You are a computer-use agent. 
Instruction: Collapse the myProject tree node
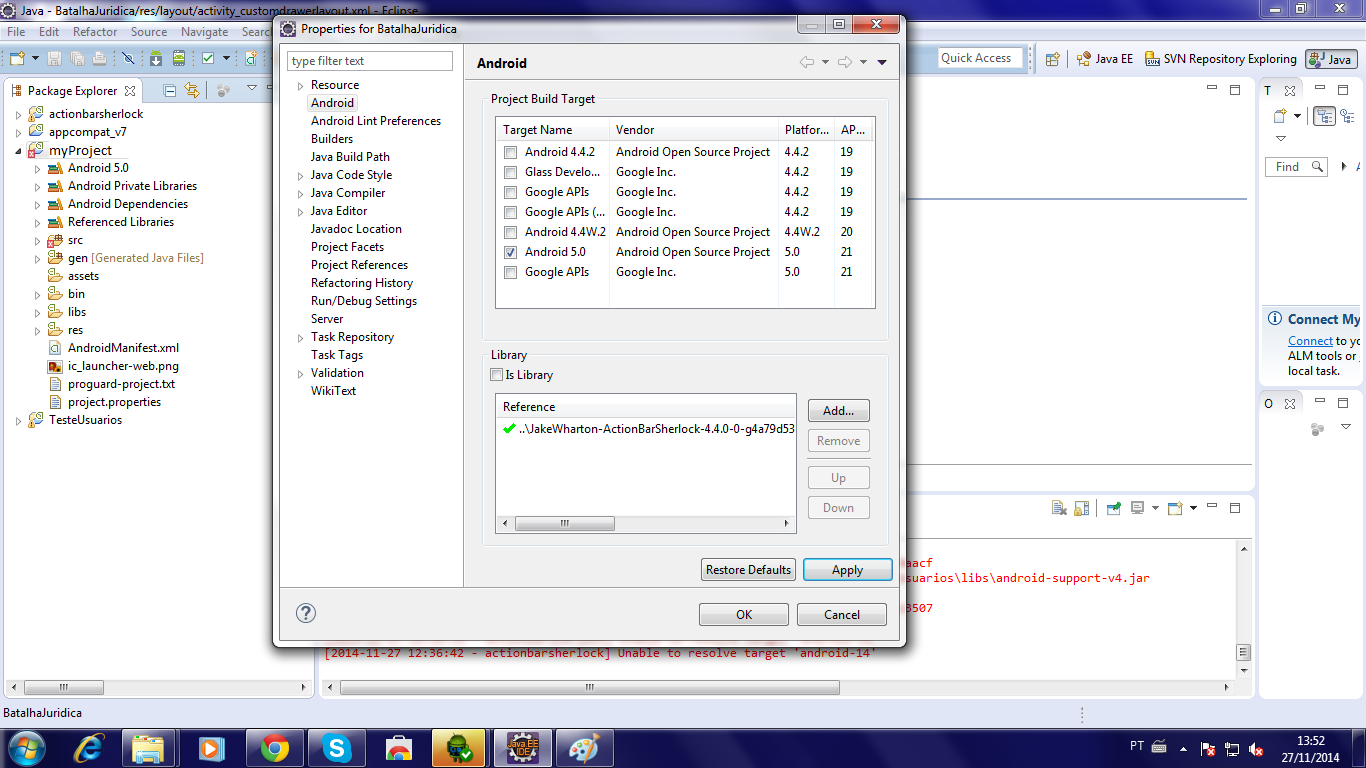(18, 151)
